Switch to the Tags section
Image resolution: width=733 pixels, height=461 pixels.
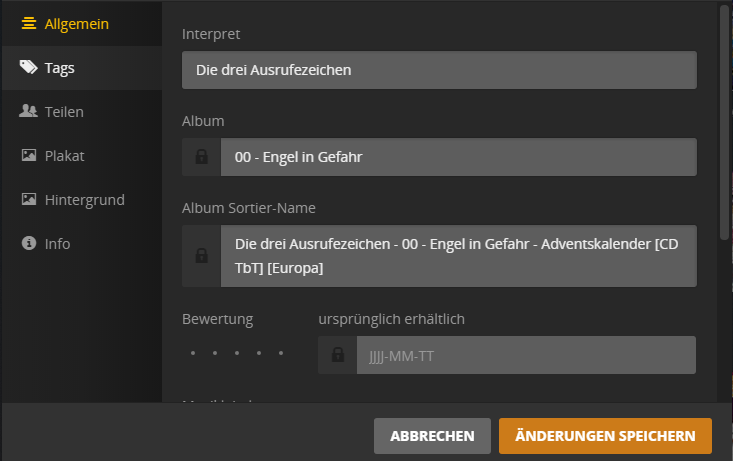tap(60, 68)
